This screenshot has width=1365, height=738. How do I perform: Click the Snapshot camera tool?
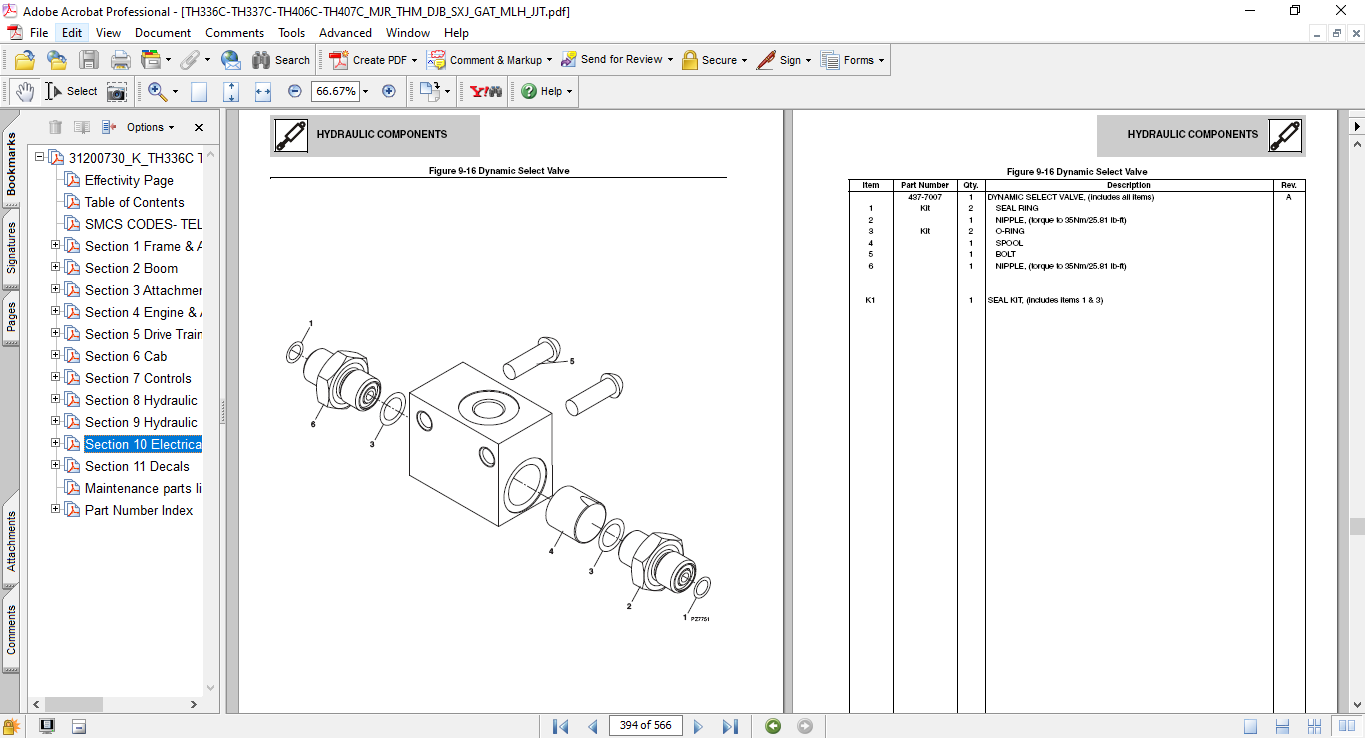[117, 91]
